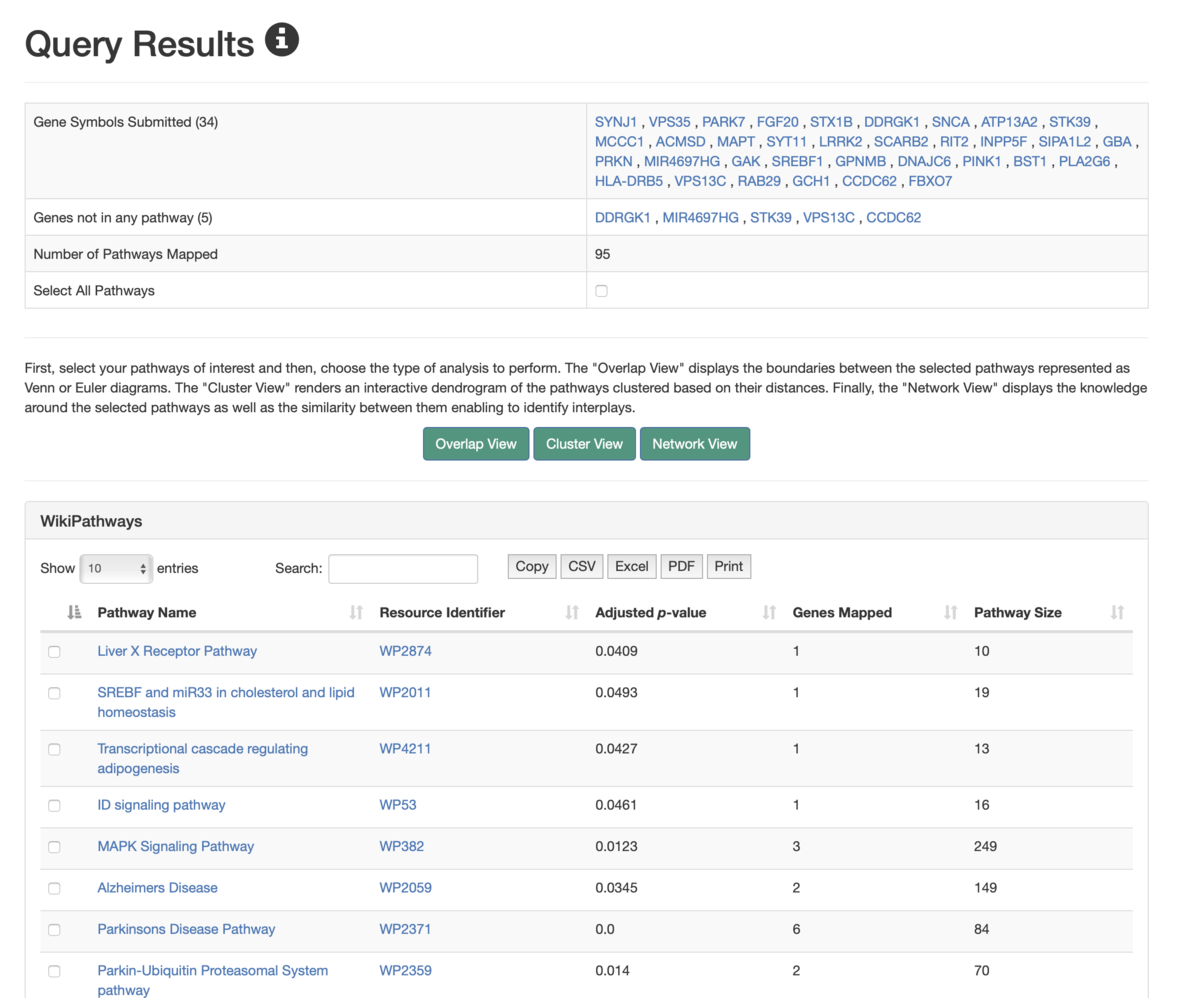Export the table to Excel
The height and width of the screenshot is (998, 1200).
632,567
